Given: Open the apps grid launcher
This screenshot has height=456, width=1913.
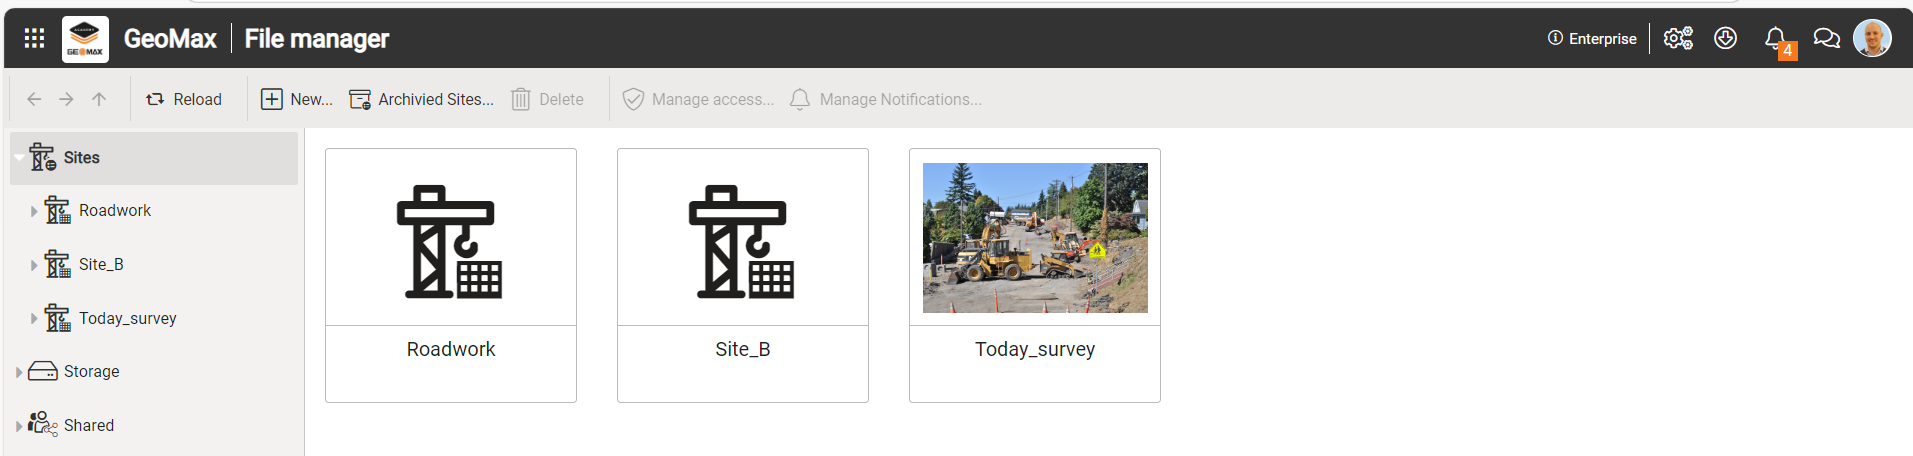Looking at the screenshot, I should pyautogui.click(x=34, y=38).
